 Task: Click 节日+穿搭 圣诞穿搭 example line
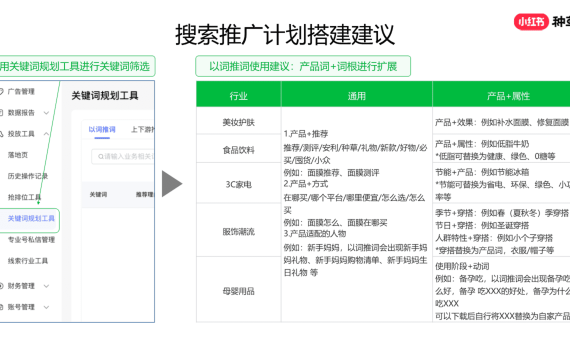[x=482, y=225]
